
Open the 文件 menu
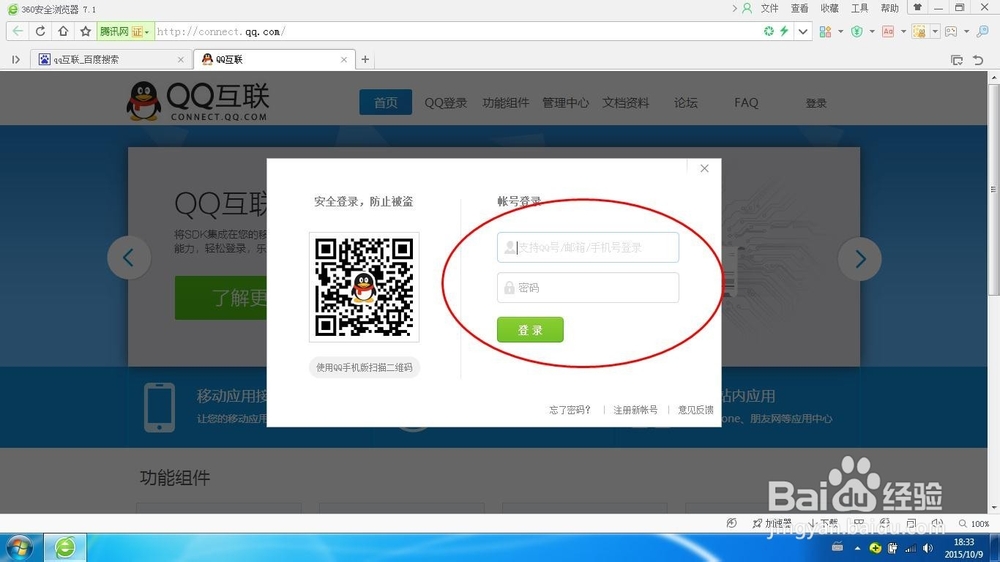pos(770,8)
